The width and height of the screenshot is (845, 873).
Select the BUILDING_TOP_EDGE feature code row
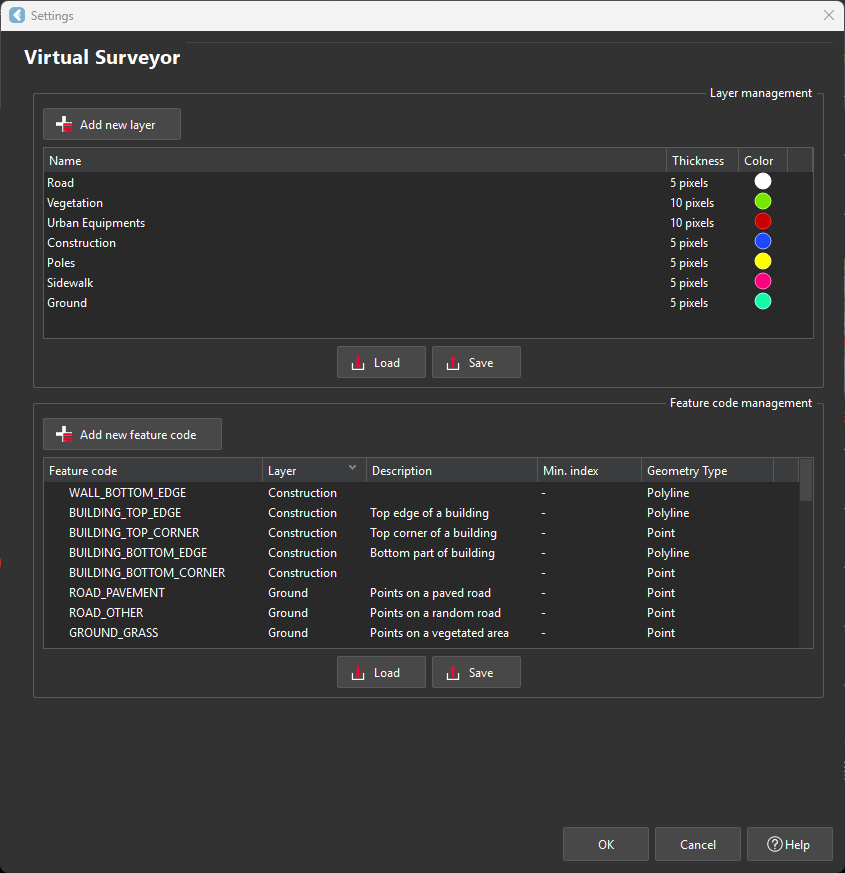coord(125,513)
